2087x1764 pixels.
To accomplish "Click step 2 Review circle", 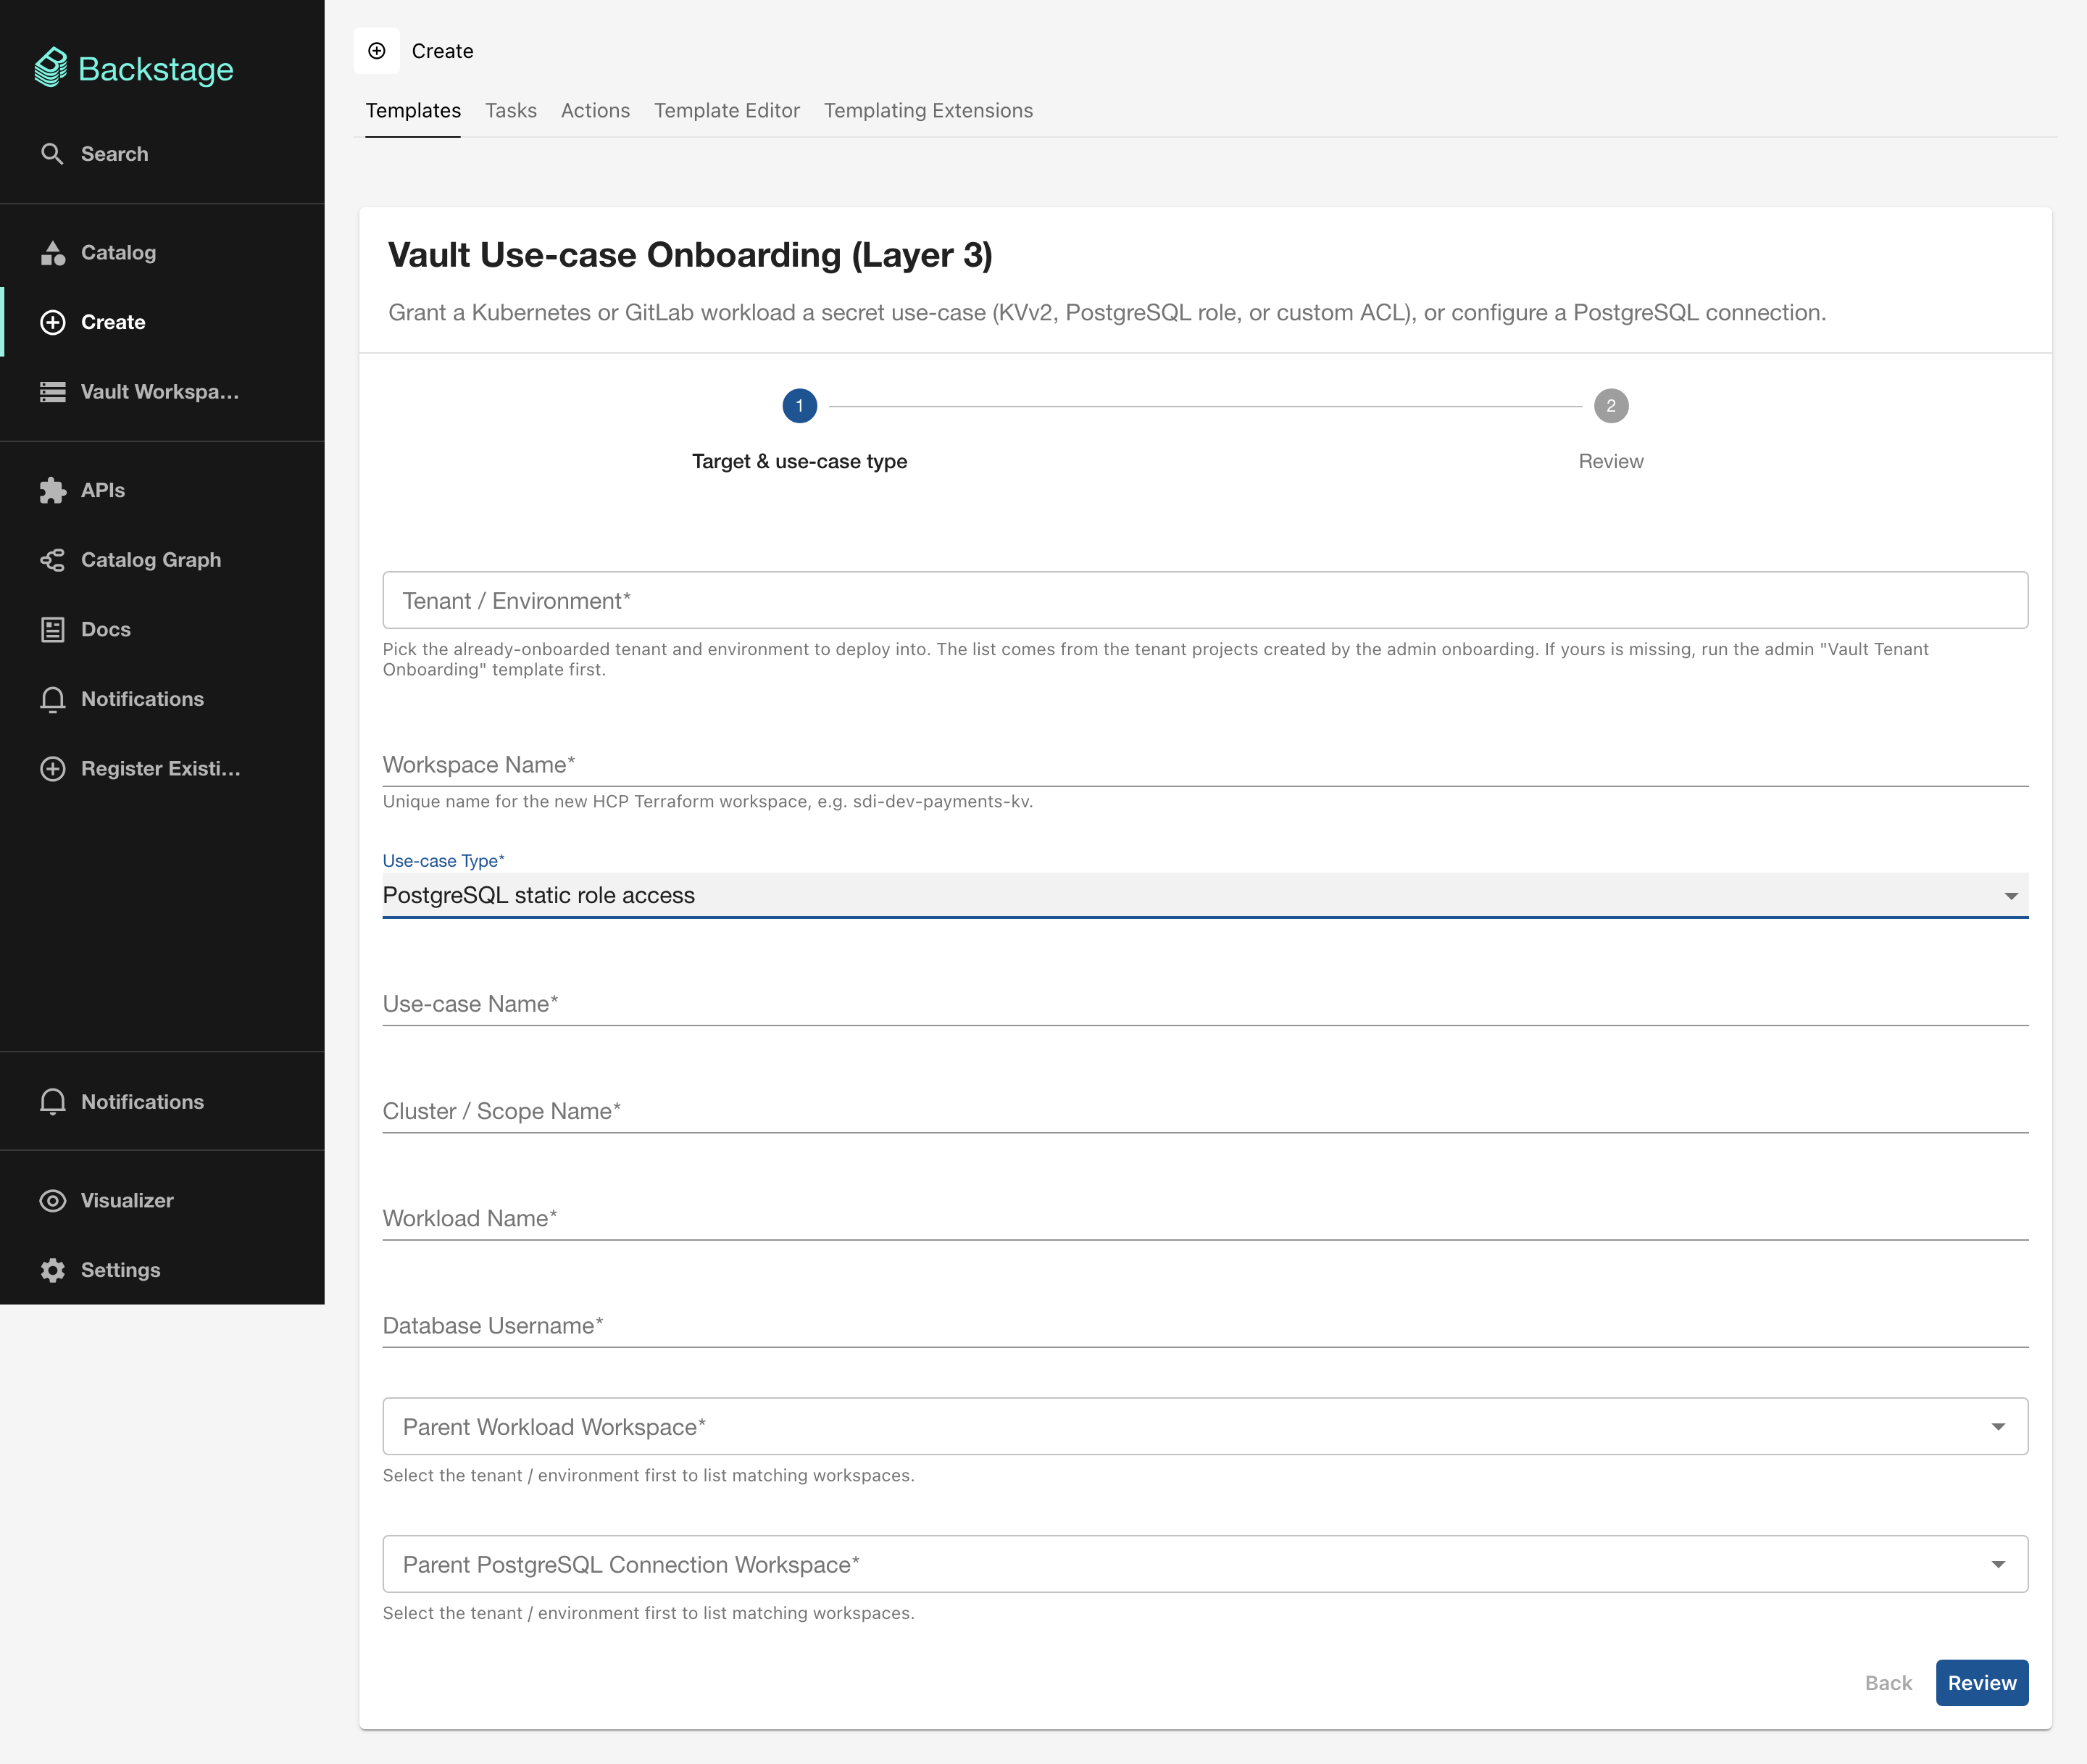I will click(1611, 406).
